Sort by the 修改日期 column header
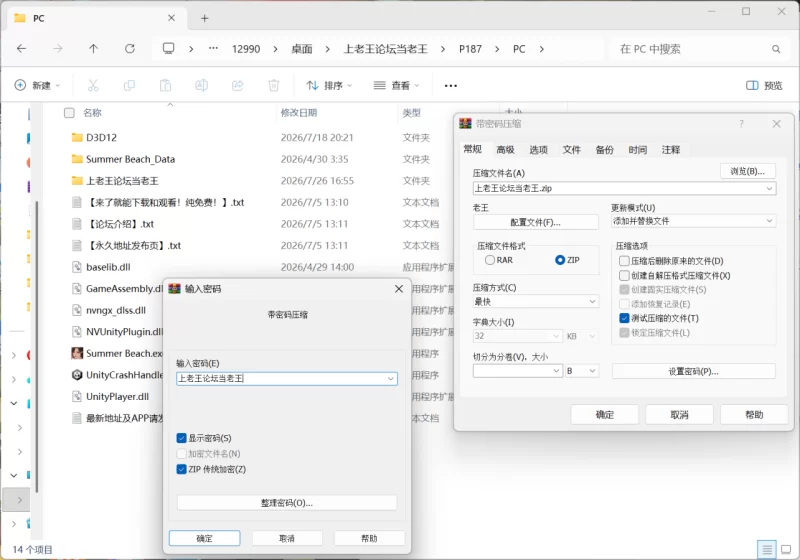Screen dimensions: 800x560 pyautogui.click(x=299, y=113)
